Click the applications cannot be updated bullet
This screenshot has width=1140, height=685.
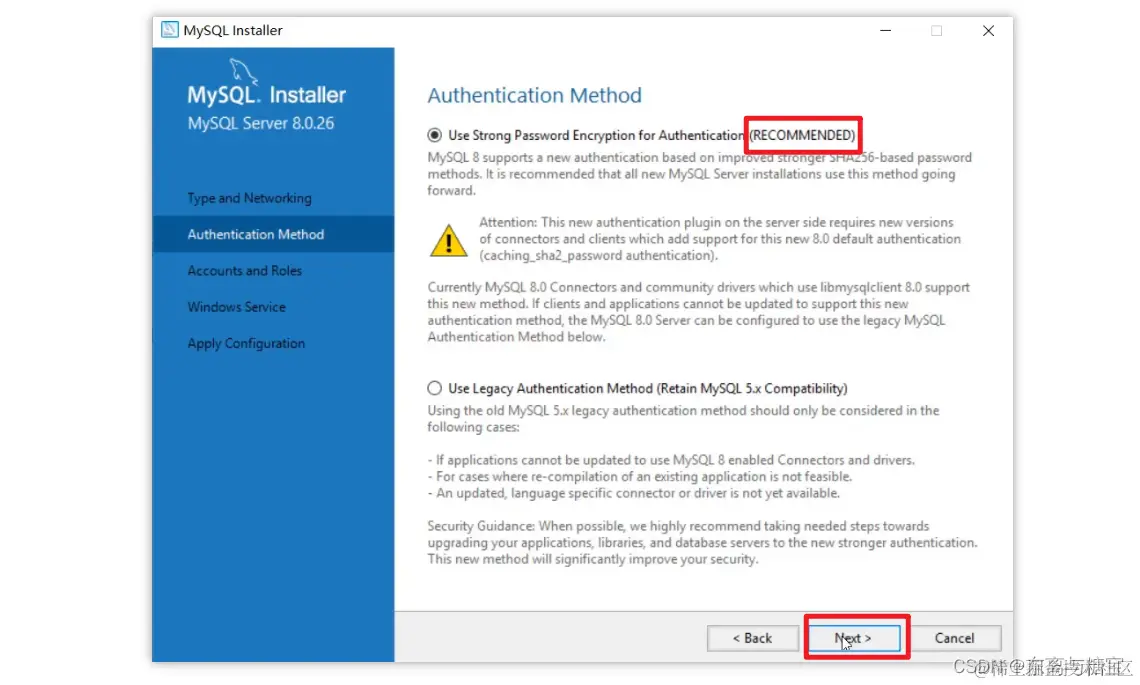[x=671, y=460]
